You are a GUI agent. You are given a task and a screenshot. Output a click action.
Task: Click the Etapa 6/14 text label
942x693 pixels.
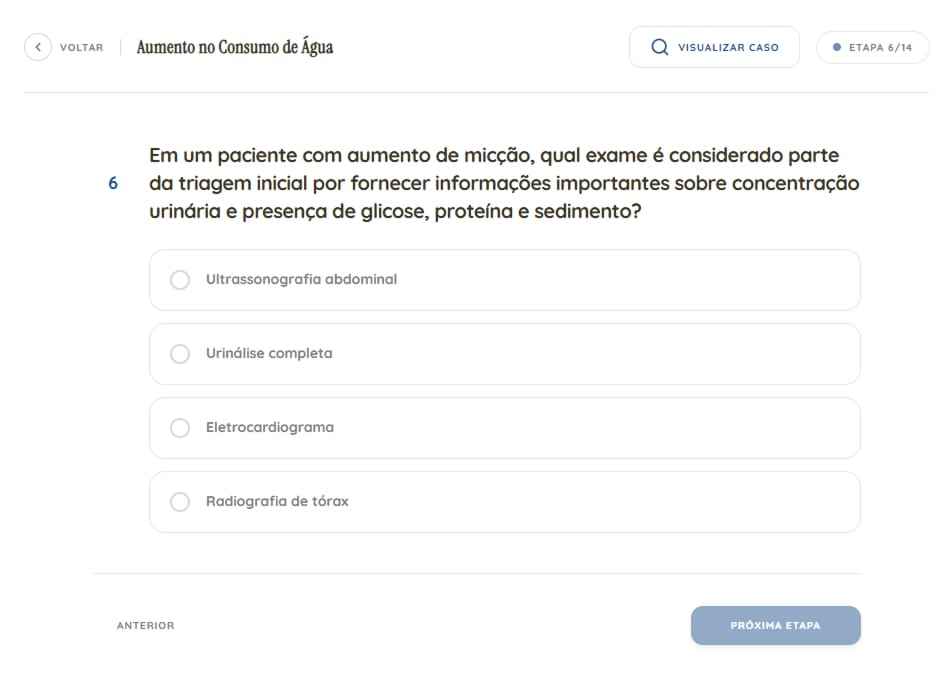click(x=880, y=47)
